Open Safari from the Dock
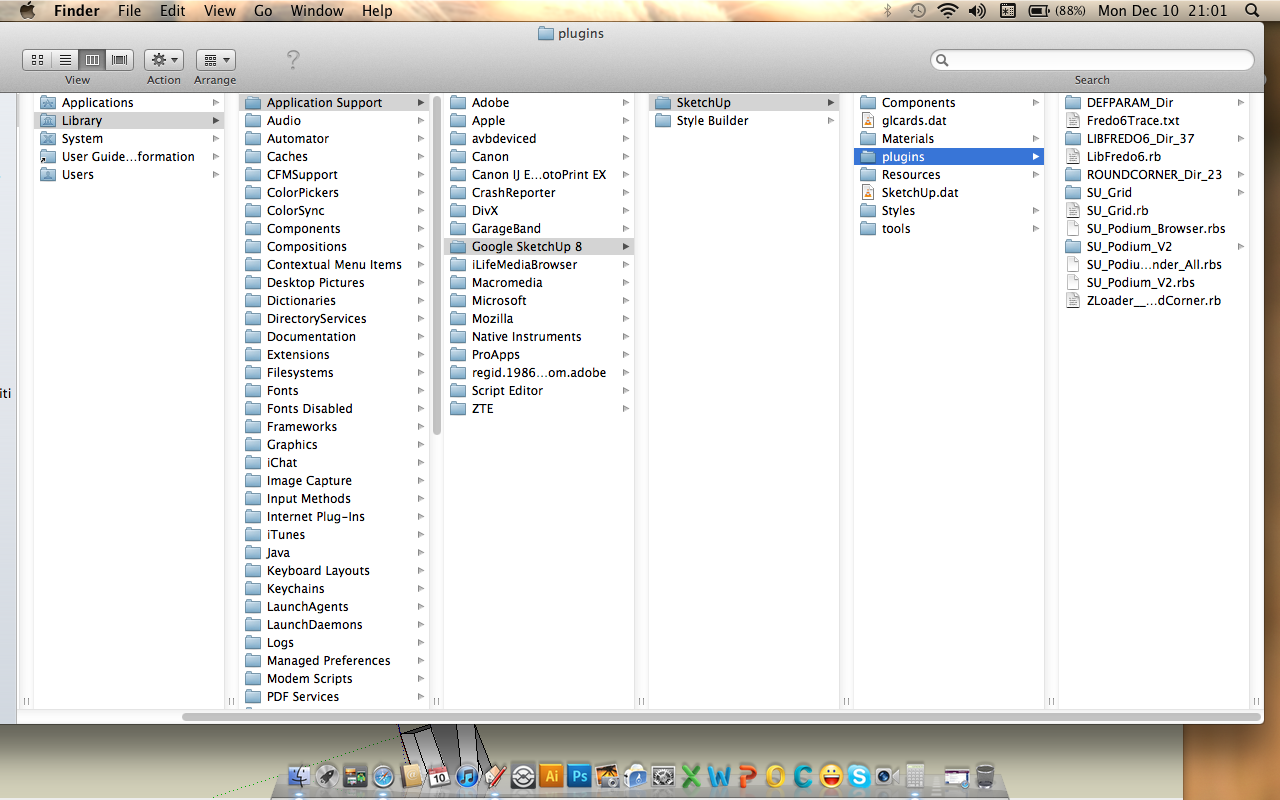 coord(383,776)
